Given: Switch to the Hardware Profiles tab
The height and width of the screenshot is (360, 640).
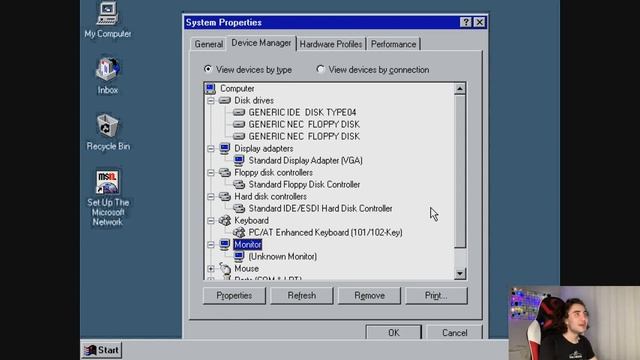Looking at the screenshot, I should pos(331,44).
